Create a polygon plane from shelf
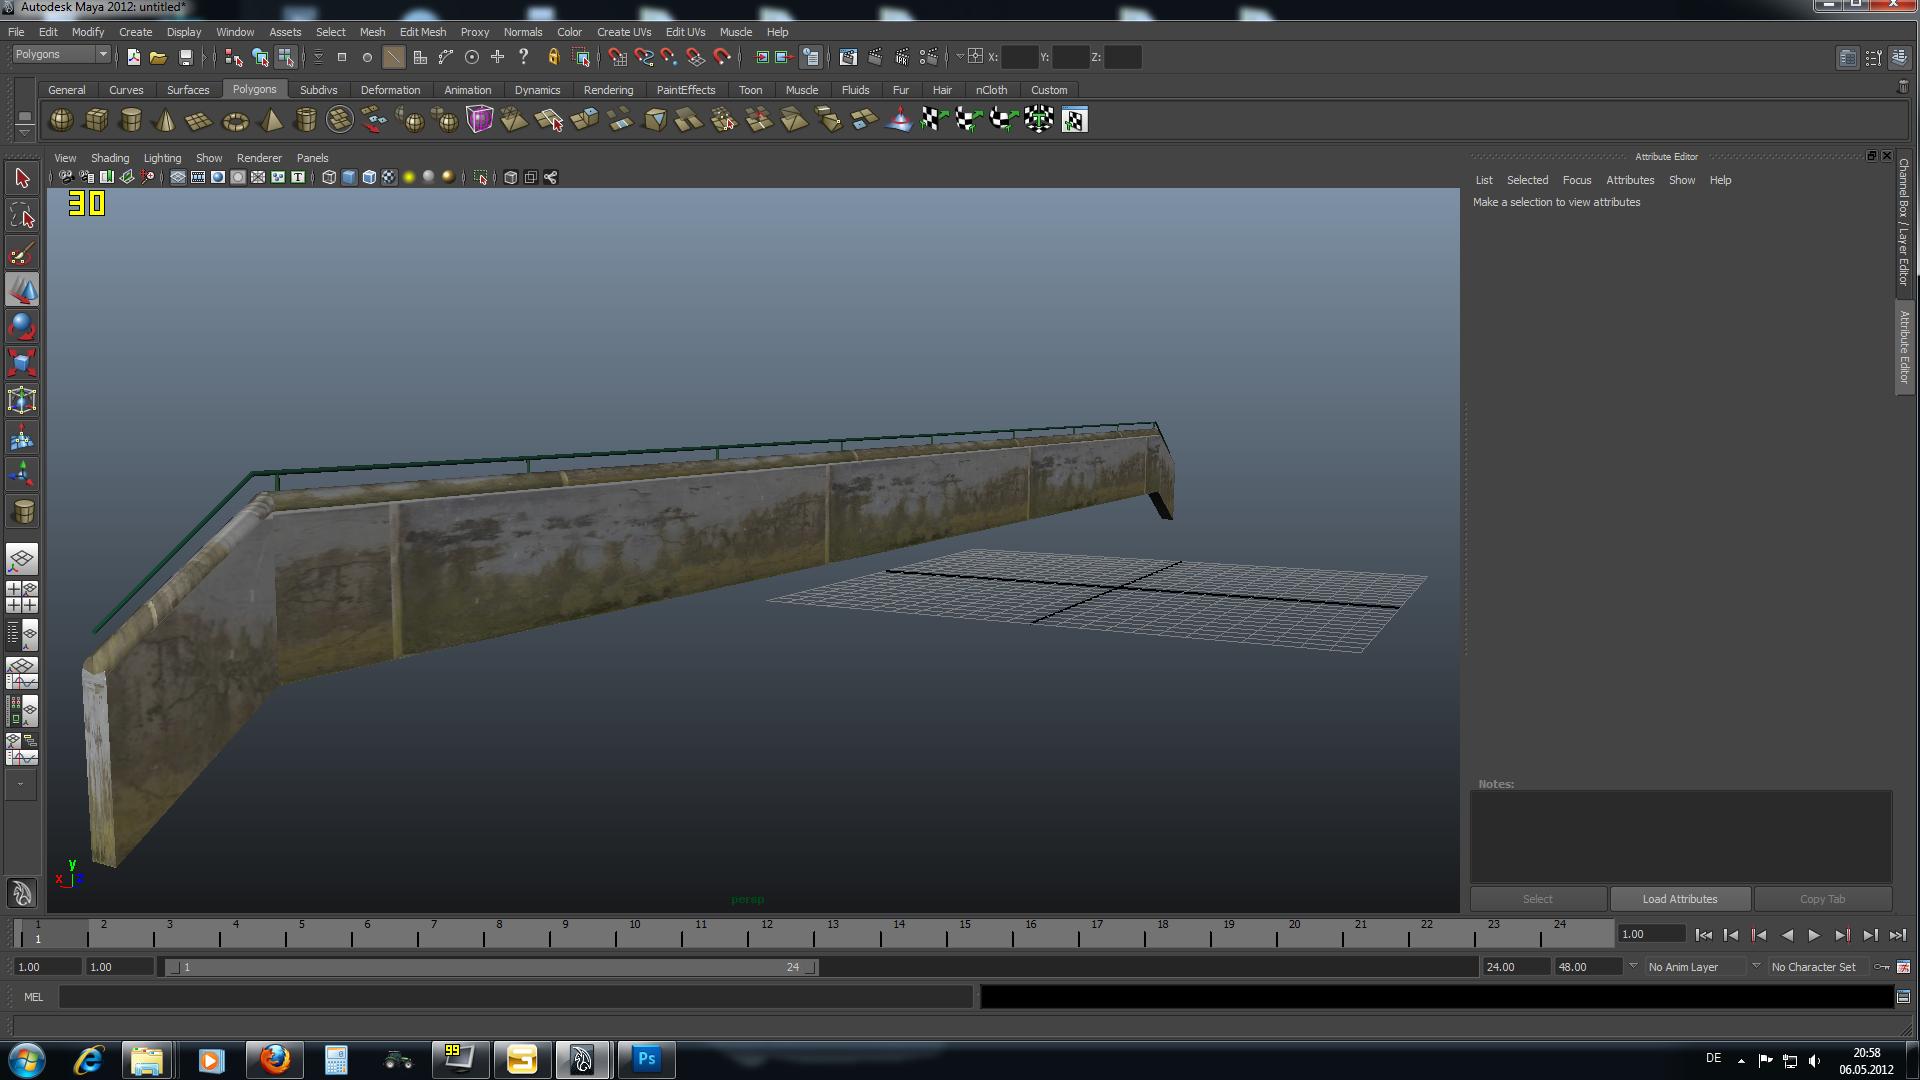1920x1080 pixels. click(199, 120)
